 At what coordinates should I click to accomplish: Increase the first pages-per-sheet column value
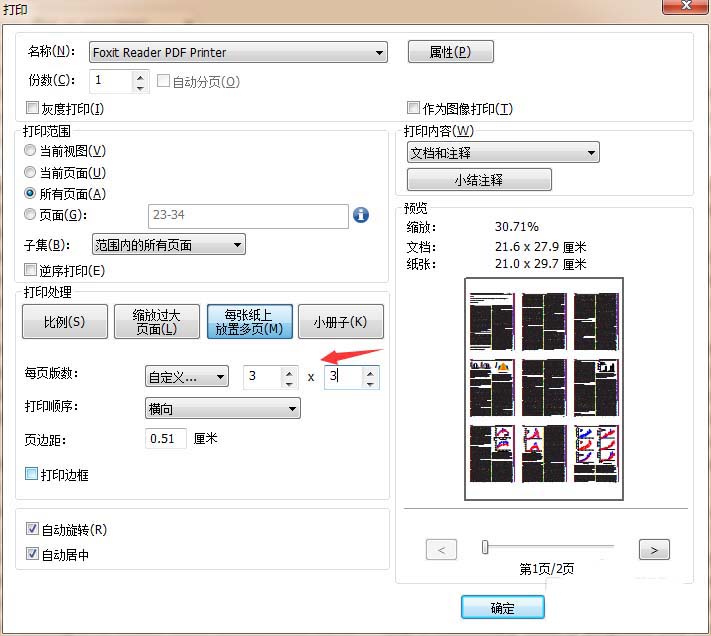click(289, 371)
